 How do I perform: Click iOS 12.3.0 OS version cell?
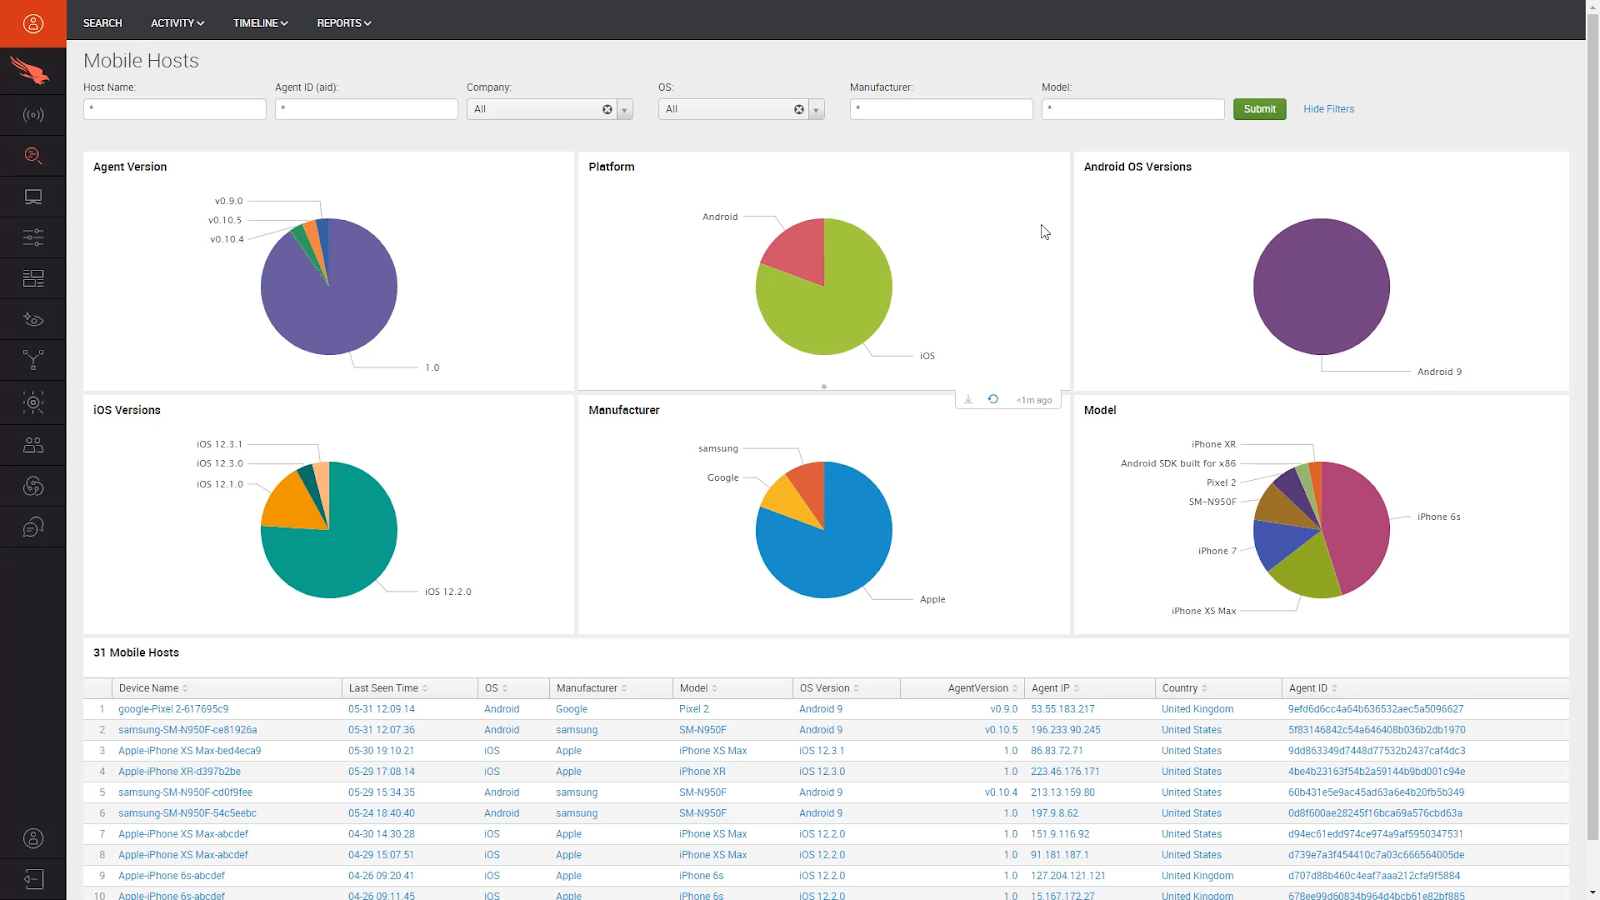pyautogui.click(x=822, y=771)
